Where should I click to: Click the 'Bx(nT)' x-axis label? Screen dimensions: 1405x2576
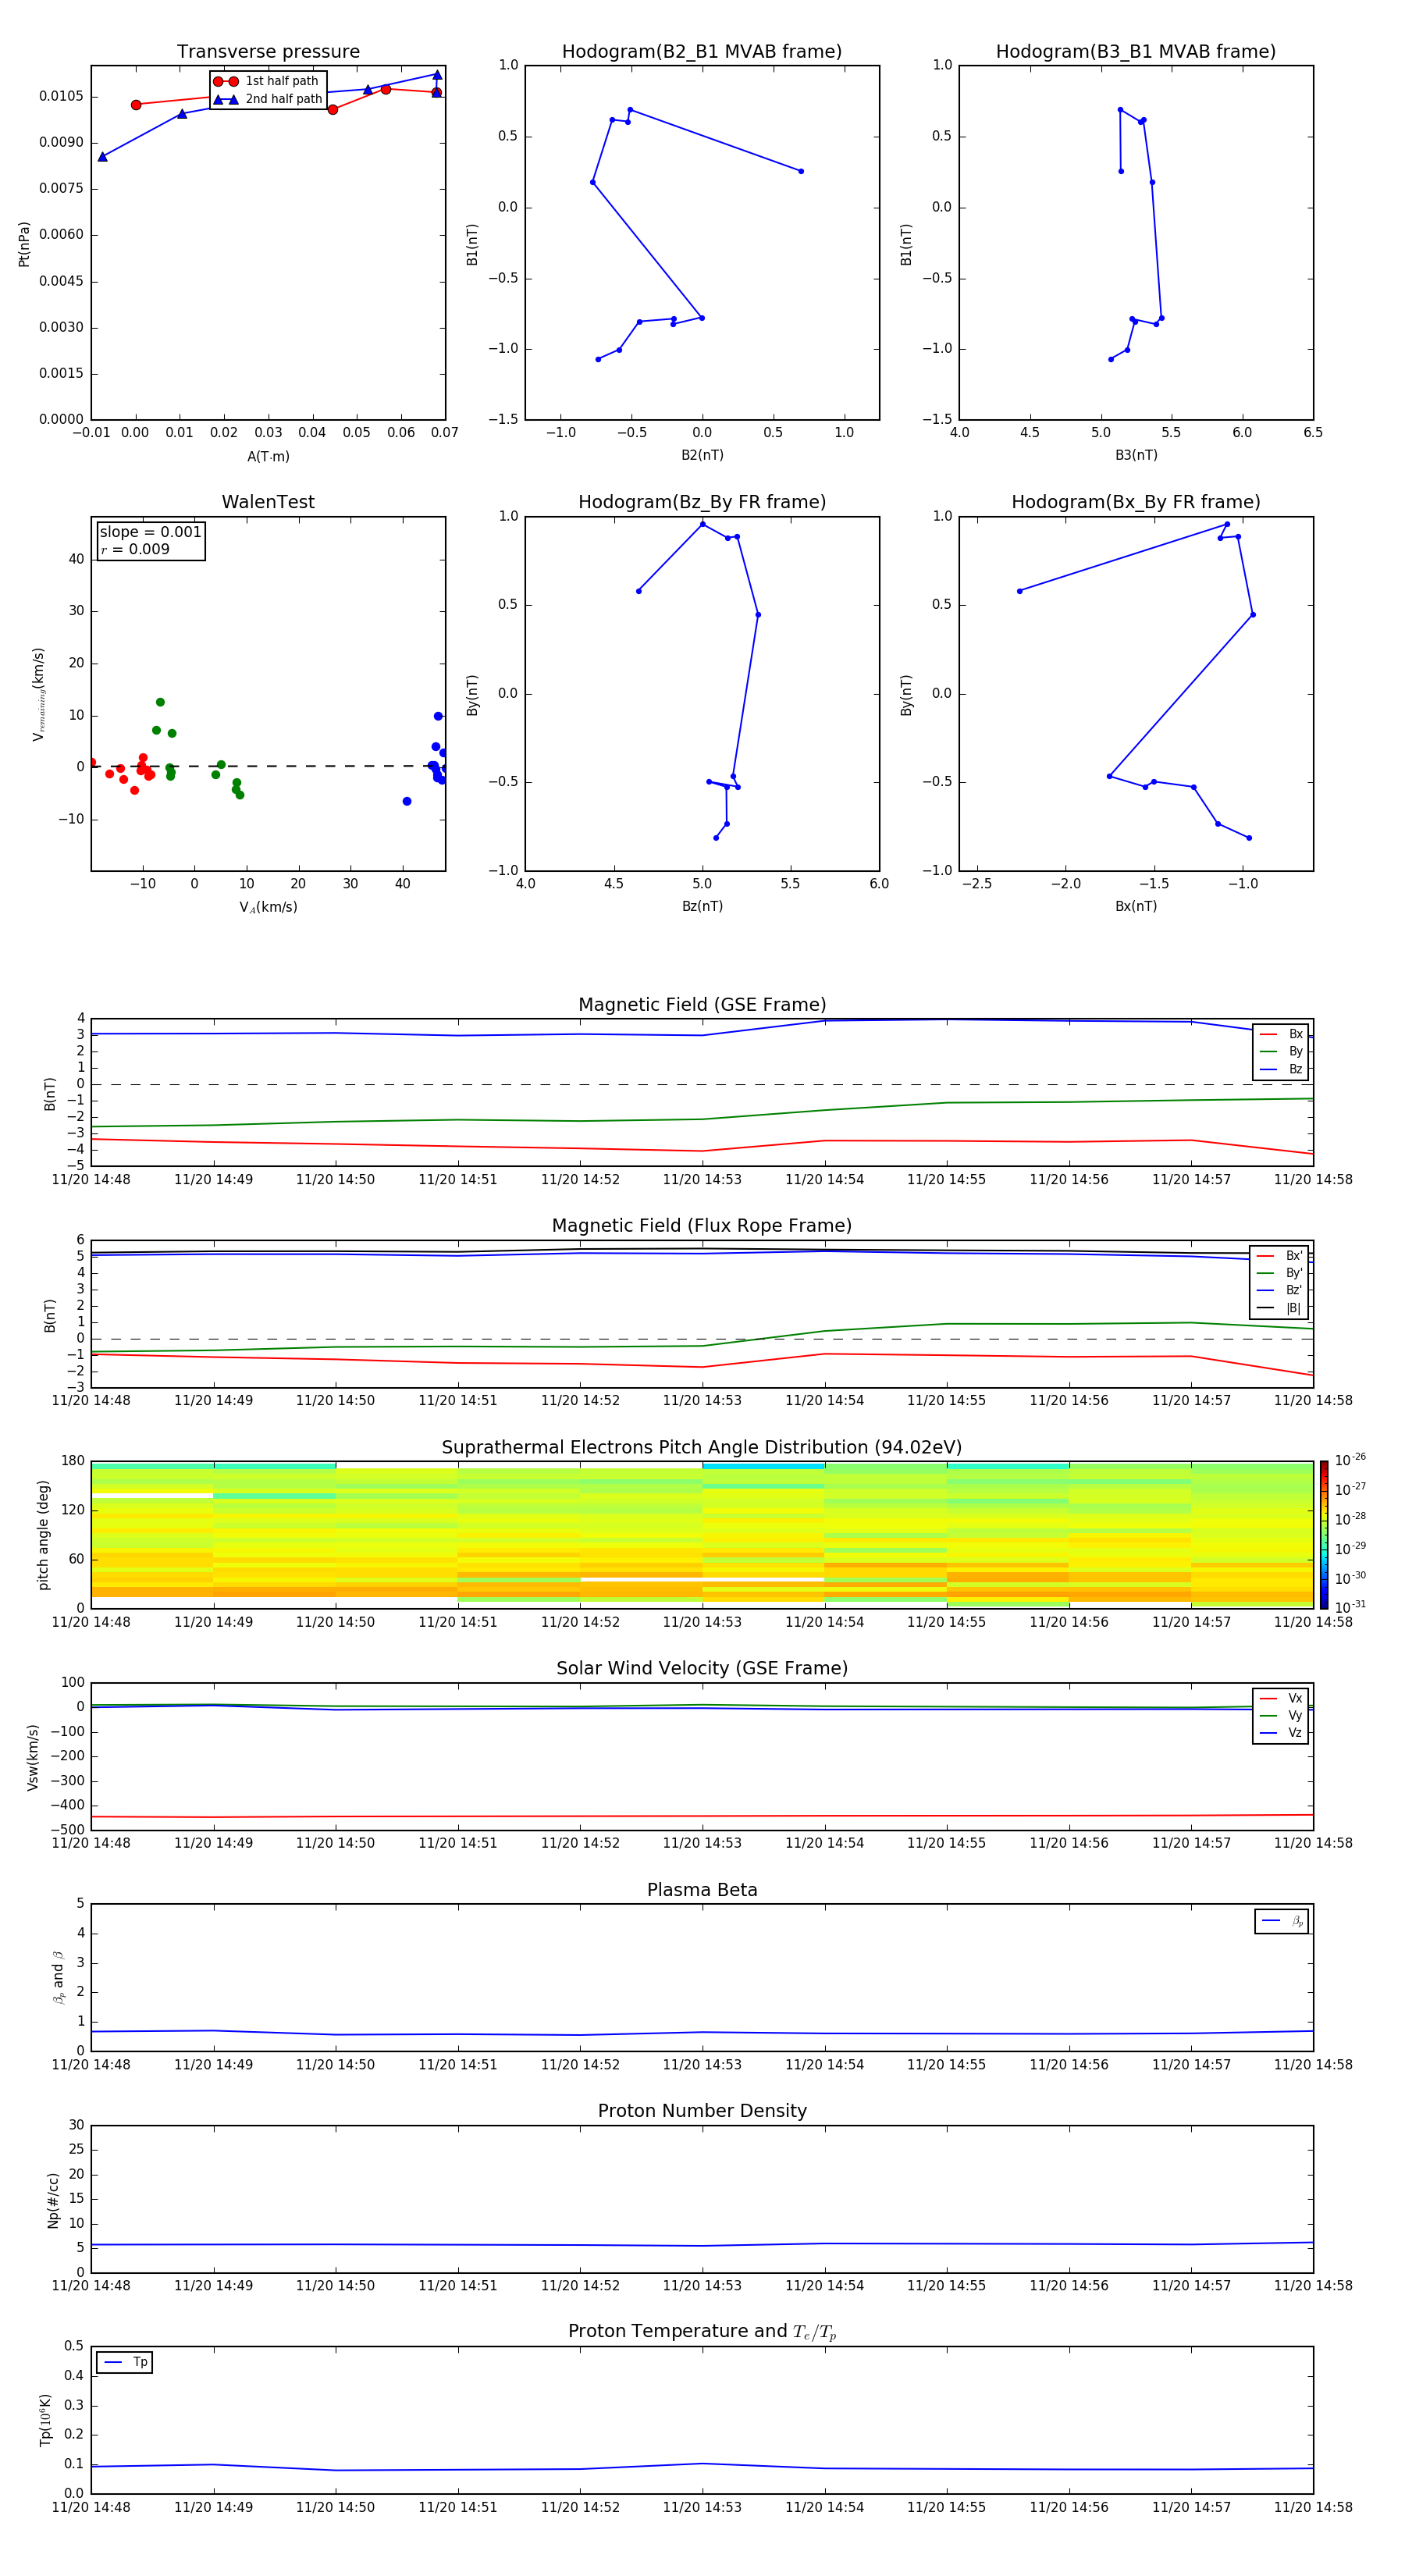pyautogui.click(x=1136, y=906)
